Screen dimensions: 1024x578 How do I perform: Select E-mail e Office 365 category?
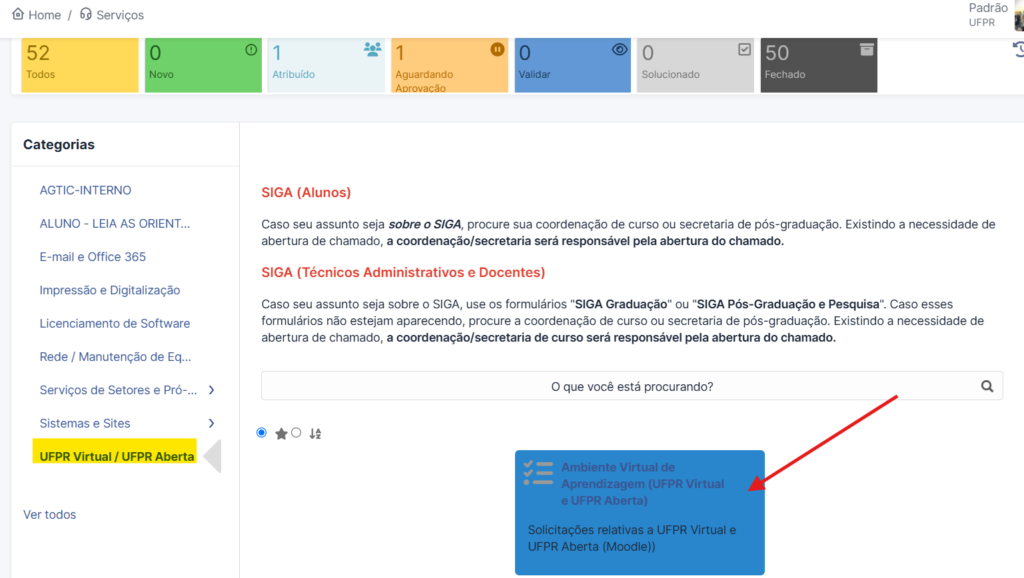[x=93, y=257]
